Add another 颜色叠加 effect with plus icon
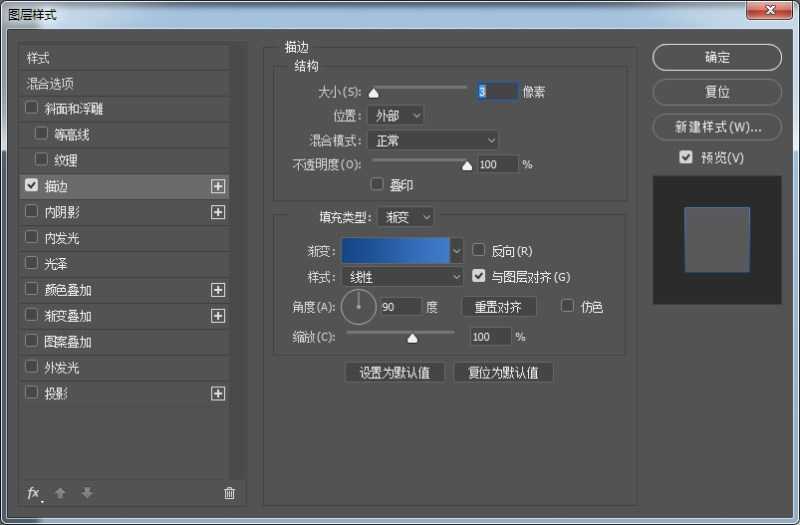800x525 pixels. pyautogui.click(x=218, y=290)
